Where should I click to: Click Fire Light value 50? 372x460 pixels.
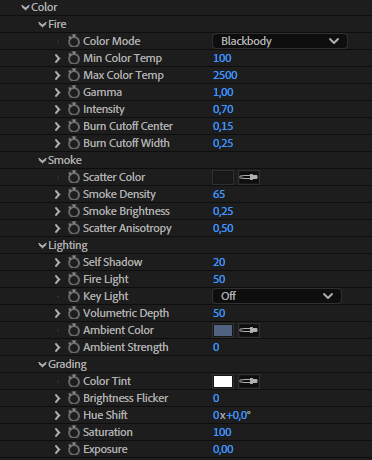(x=219, y=279)
